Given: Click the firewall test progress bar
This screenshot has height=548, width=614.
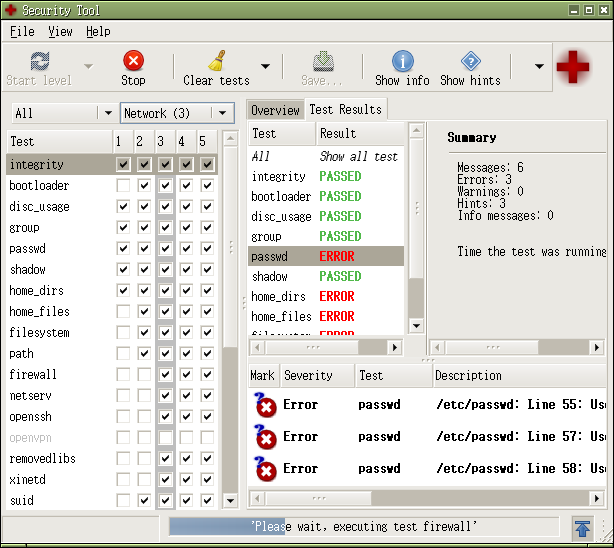Looking at the screenshot, I should (x=363, y=526).
